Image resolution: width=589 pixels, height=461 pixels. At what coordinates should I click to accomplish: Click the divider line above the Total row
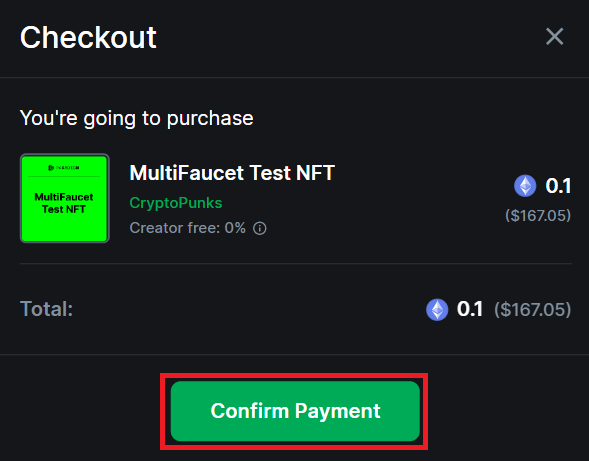pyautogui.click(x=296, y=264)
